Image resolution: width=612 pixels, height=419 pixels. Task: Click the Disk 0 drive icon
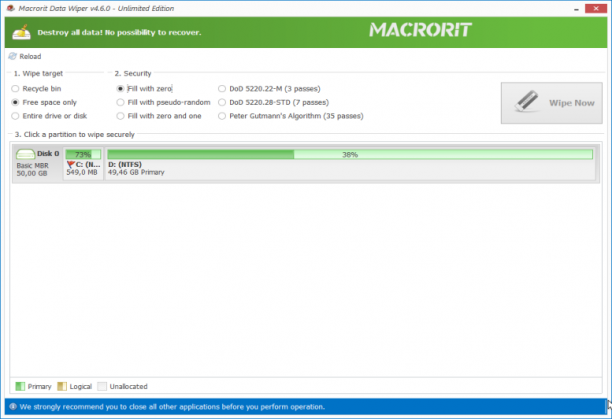(x=25, y=154)
